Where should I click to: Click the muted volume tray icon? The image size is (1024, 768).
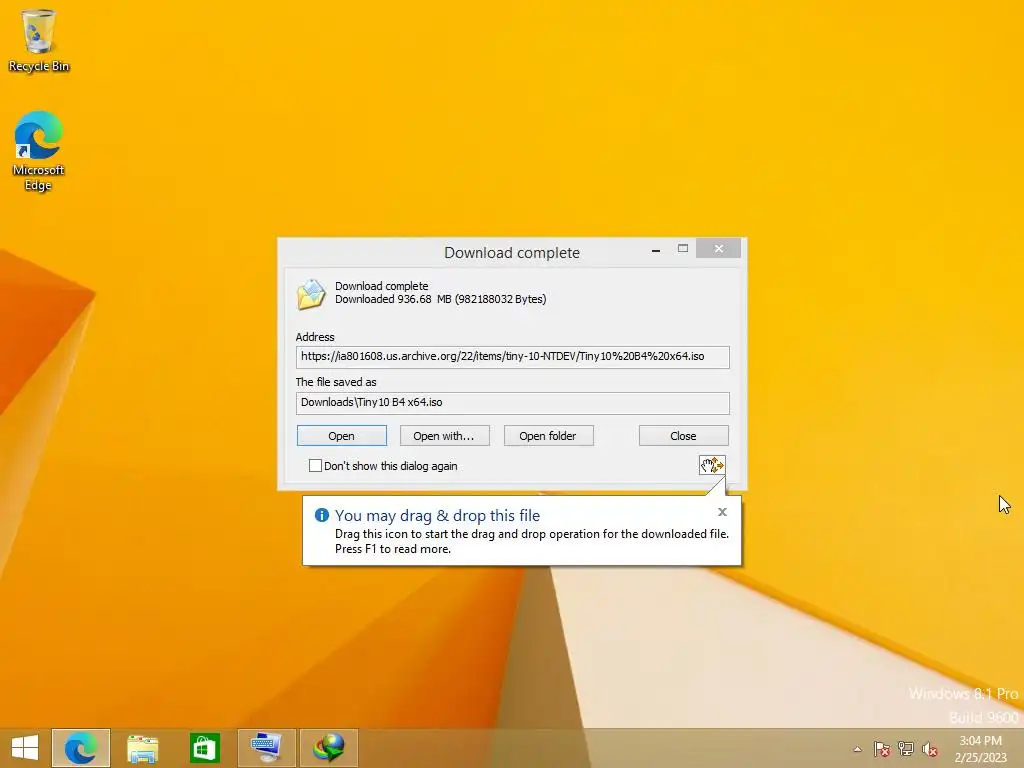tap(930, 749)
